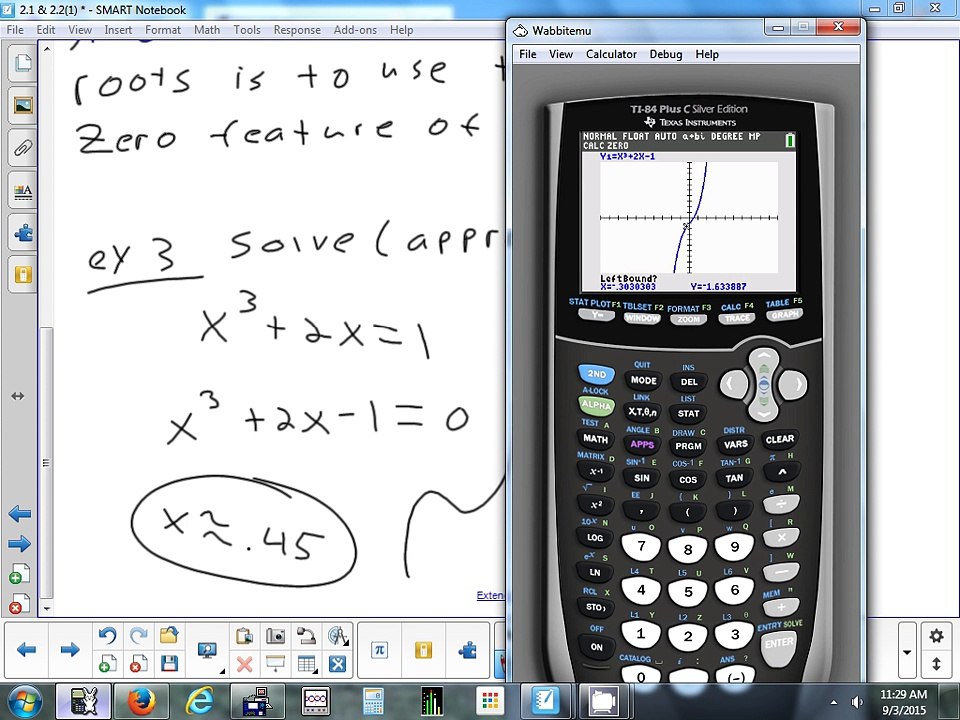Click the Open File folder icon

pos(169,636)
